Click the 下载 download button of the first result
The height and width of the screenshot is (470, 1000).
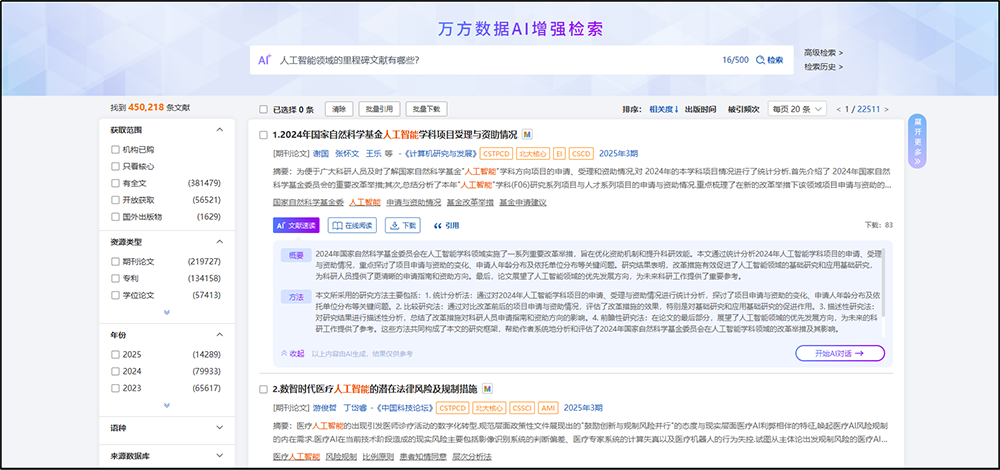coord(405,226)
